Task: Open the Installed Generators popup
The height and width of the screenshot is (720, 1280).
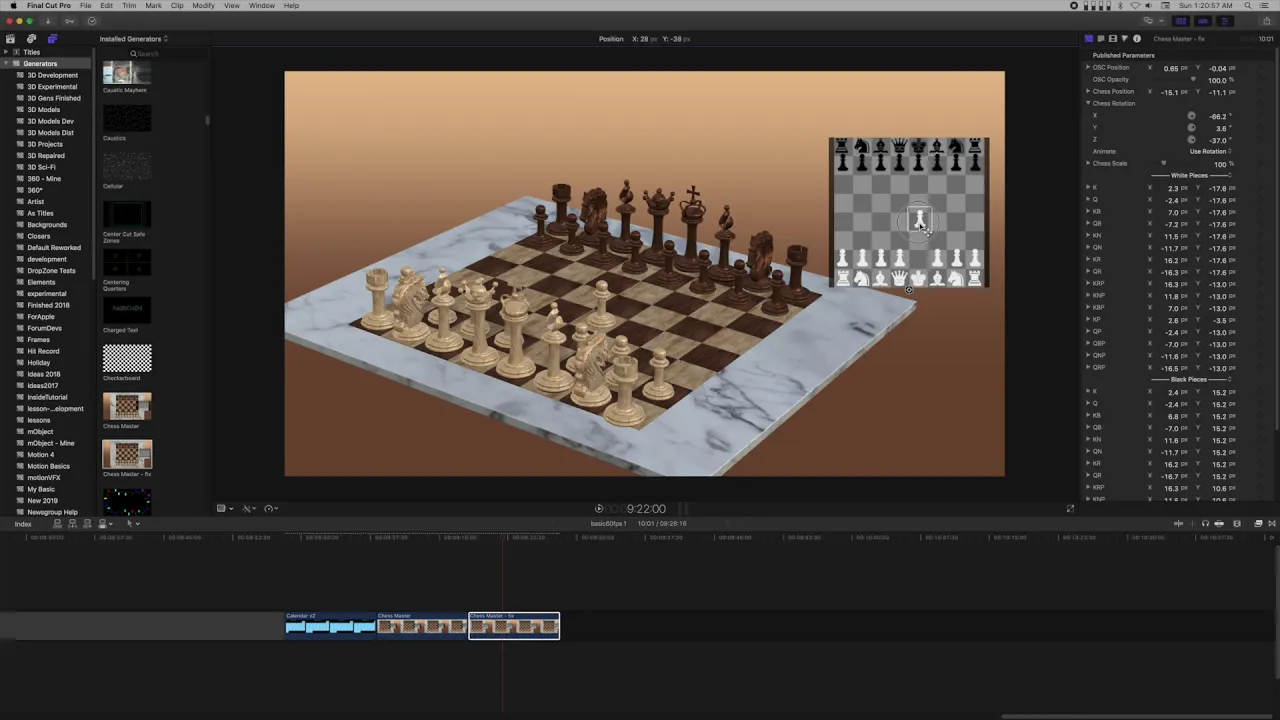Action: pyautogui.click(x=134, y=39)
